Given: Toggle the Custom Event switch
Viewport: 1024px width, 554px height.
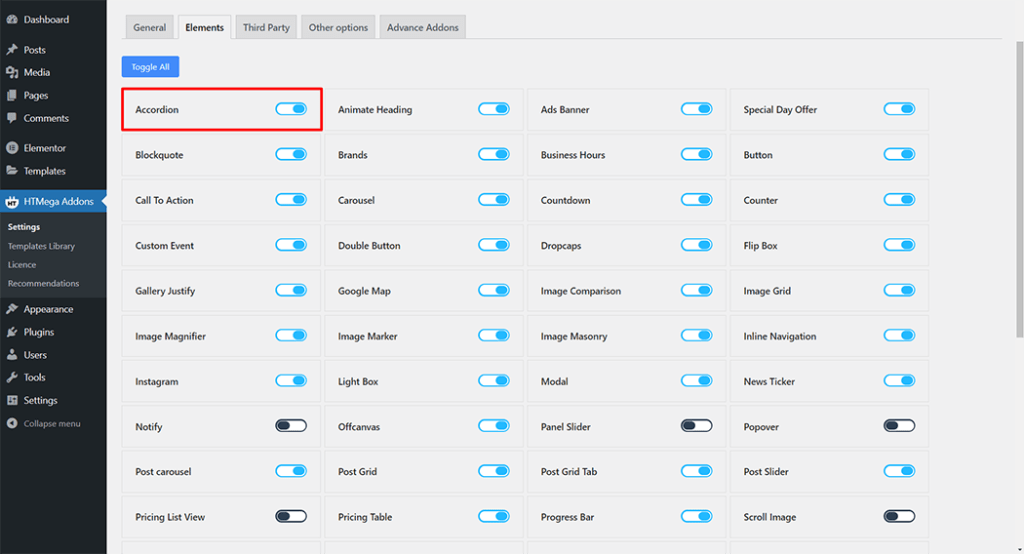Looking at the screenshot, I should point(291,245).
